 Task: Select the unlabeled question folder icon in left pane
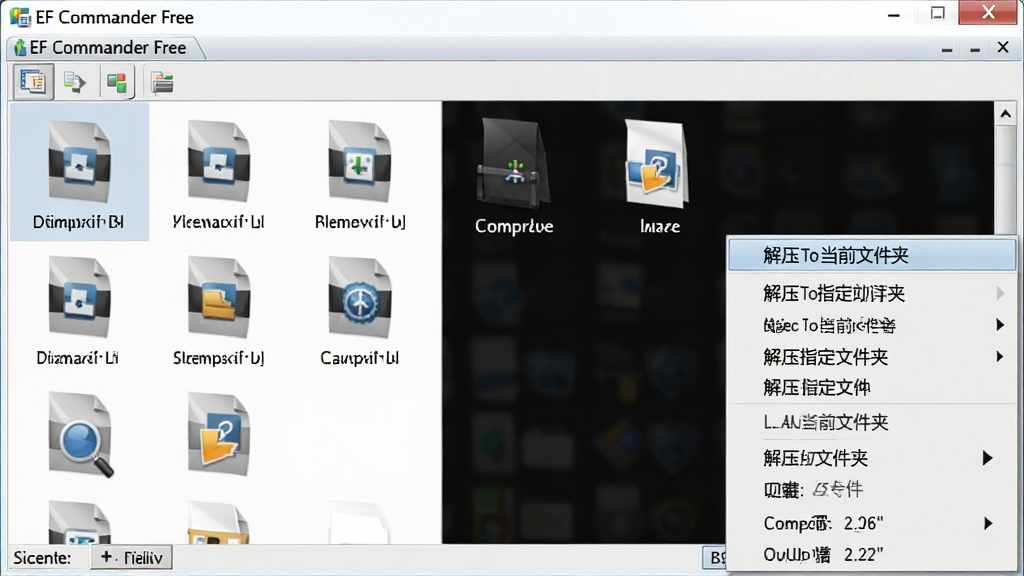point(218,434)
